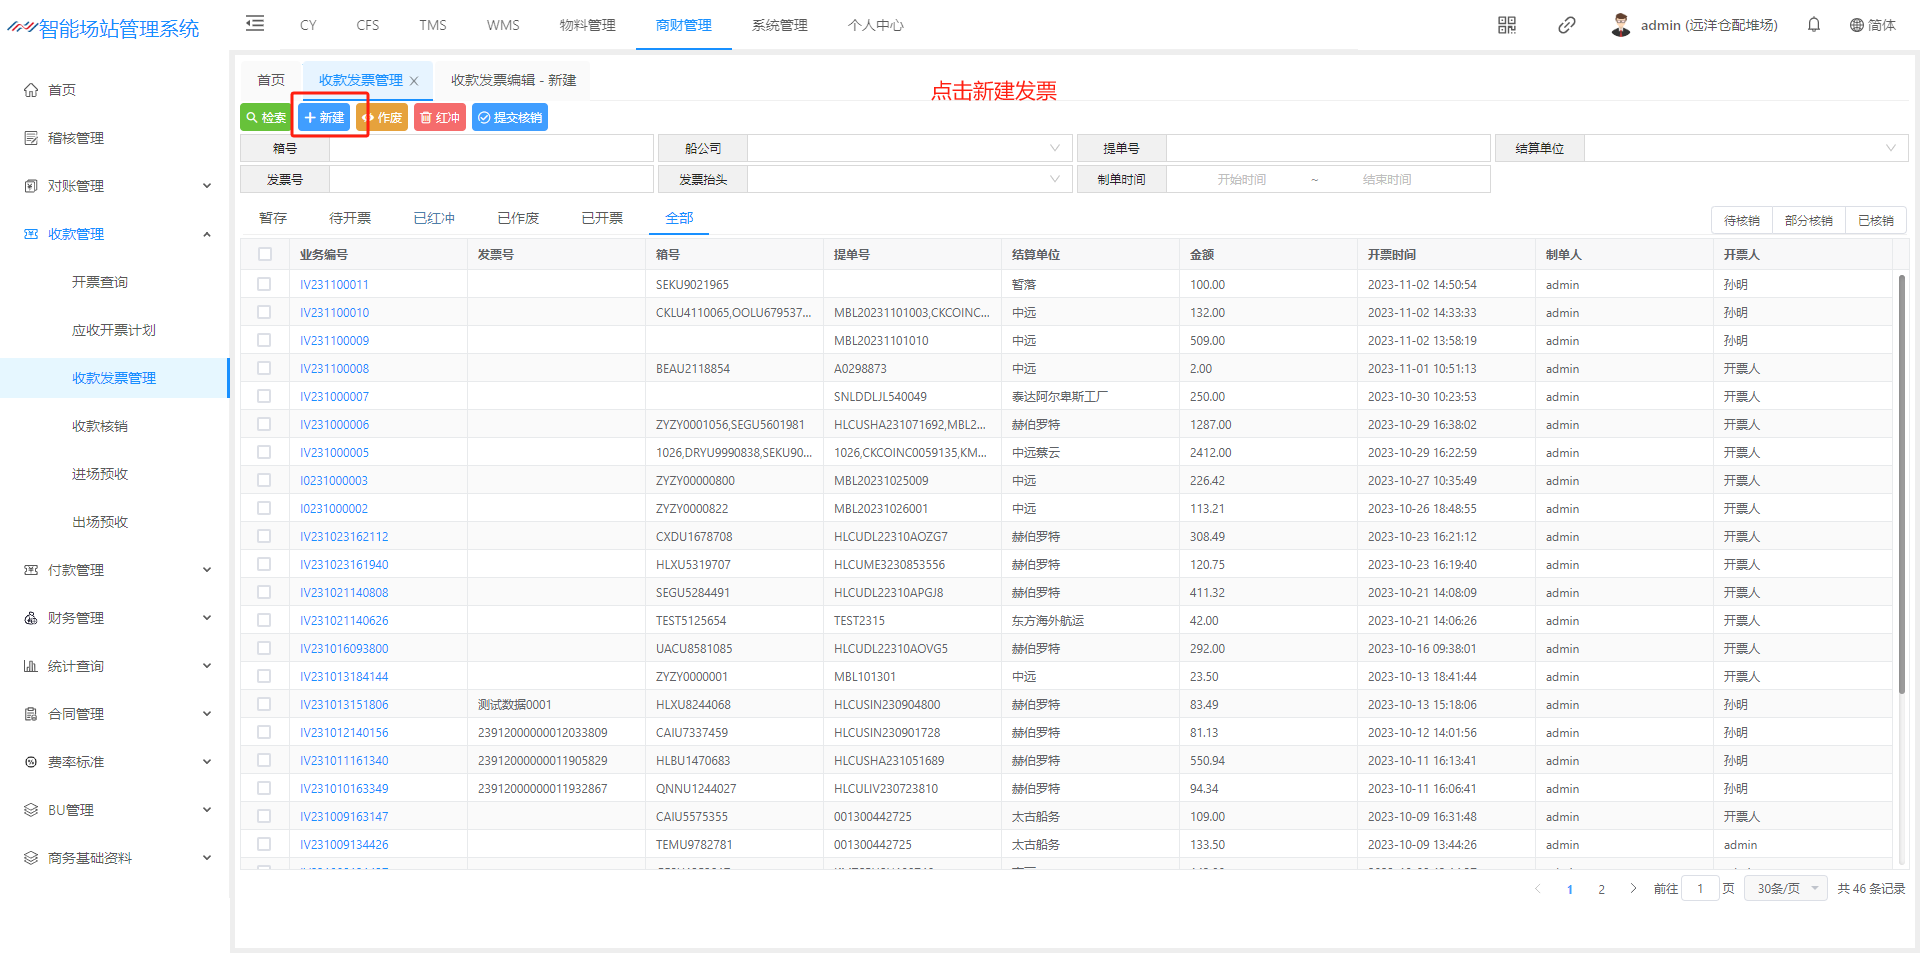This screenshot has width=1920, height=953.
Task: Check the box for invoice IV231000007
Action: (x=264, y=397)
